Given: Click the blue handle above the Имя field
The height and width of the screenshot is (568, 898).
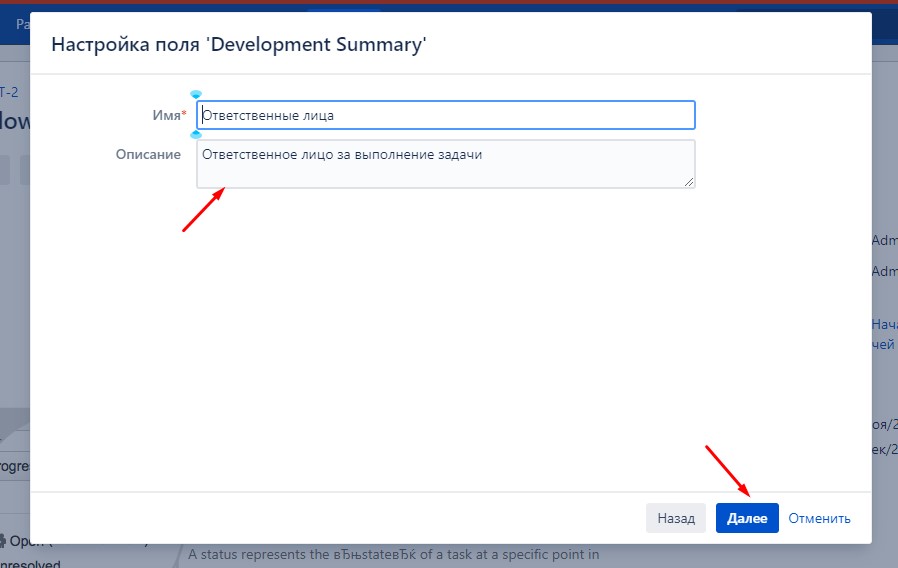Looking at the screenshot, I should tap(196, 94).
